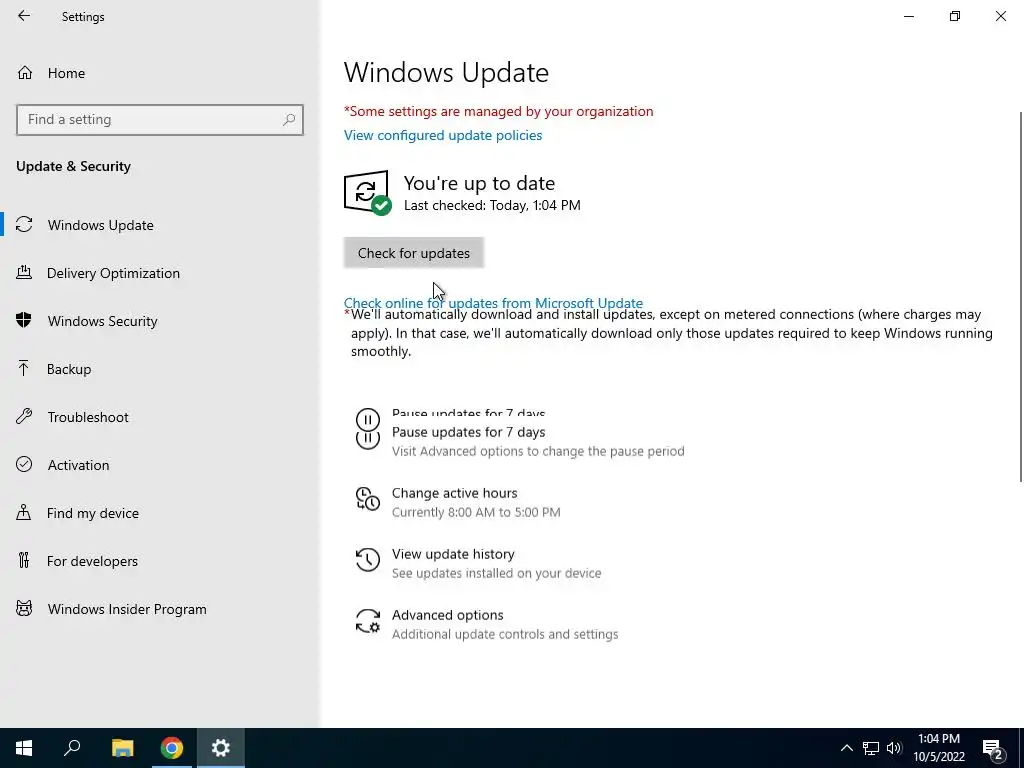Click 'Visit Advanced options to change the pause period'
Viewport: 1024px width, 768px height.
coord(538,451)
